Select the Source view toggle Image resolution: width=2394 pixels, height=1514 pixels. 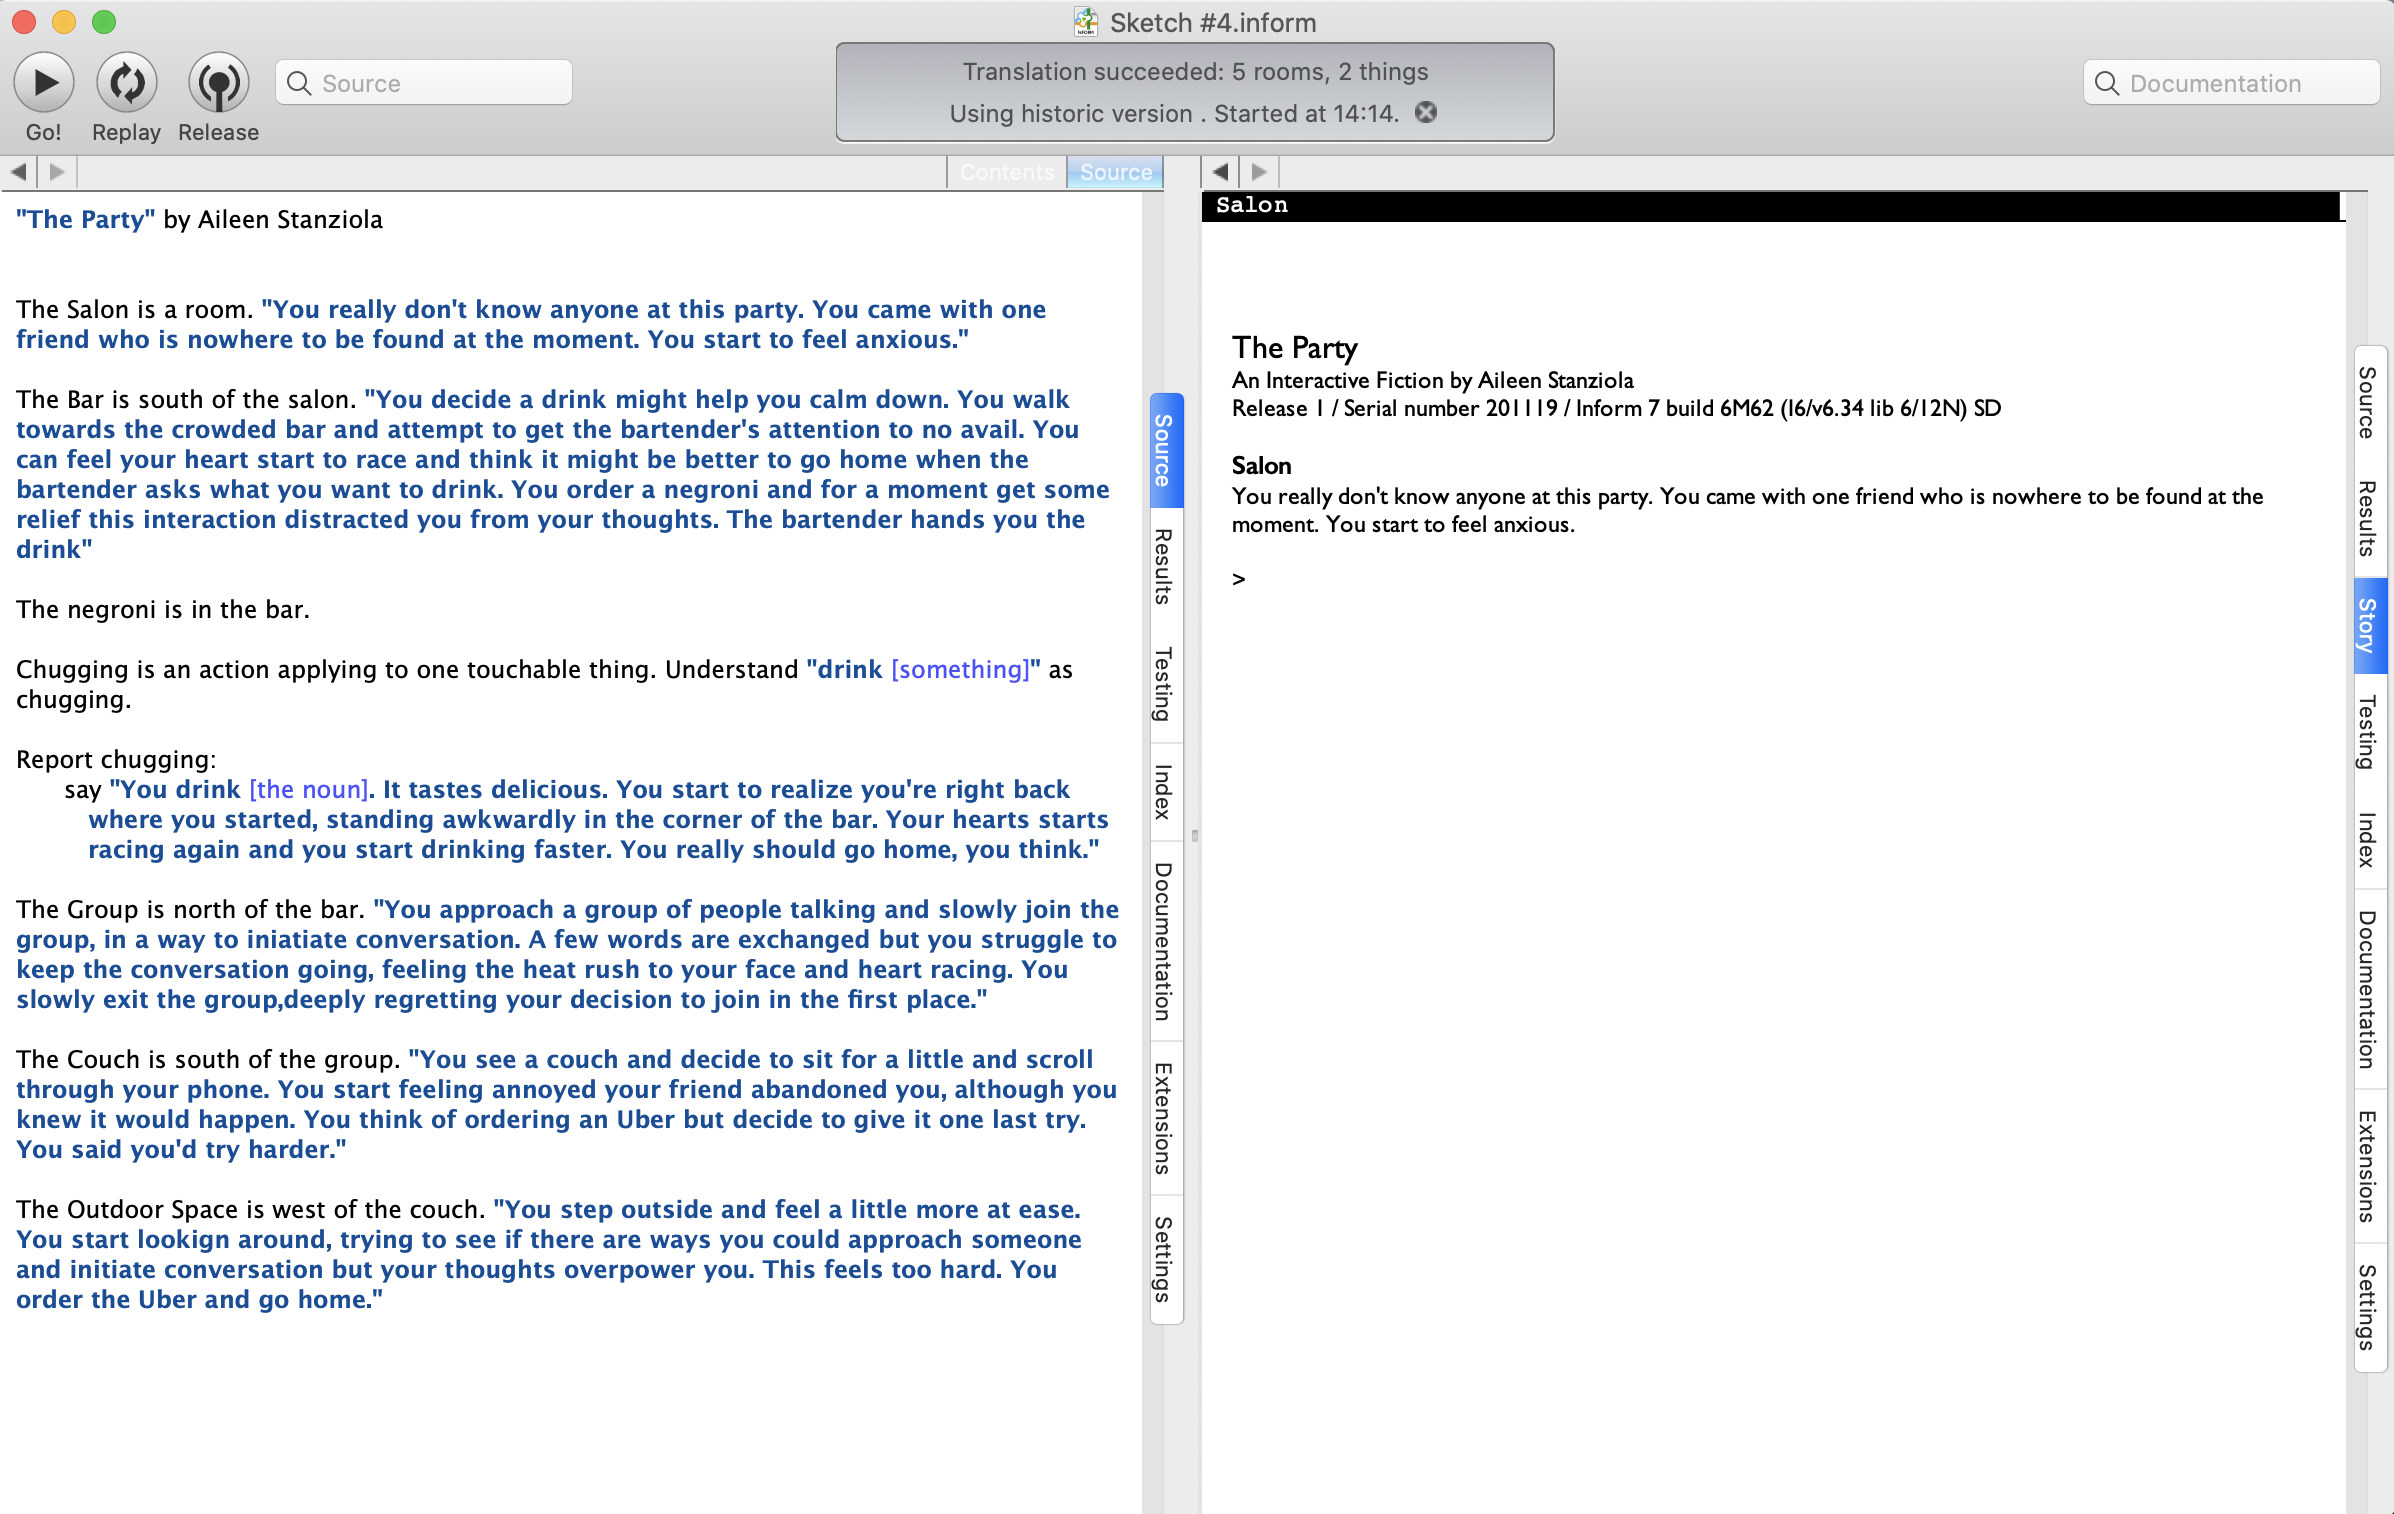pos(1115,172)
